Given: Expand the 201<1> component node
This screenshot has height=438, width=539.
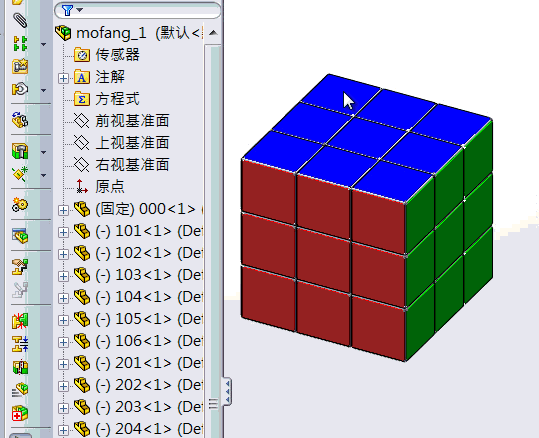Looking at the screenshot, I should [x=63, y=364].
